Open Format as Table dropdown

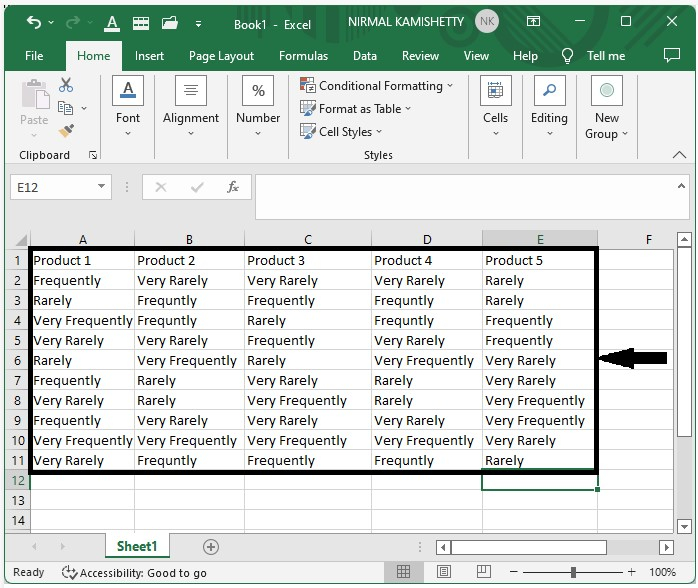click(x=408, y=108)
